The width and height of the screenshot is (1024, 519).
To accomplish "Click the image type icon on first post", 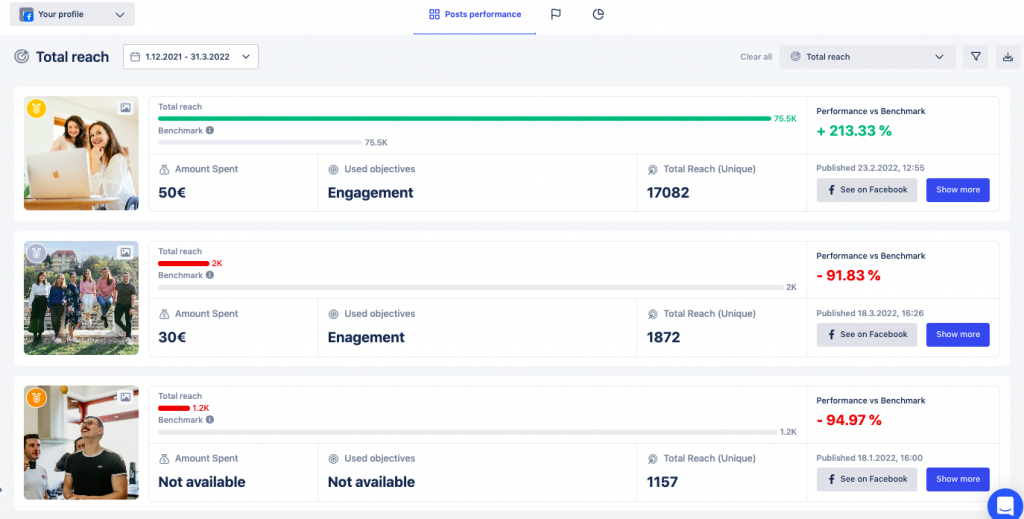I will (126, 108).
